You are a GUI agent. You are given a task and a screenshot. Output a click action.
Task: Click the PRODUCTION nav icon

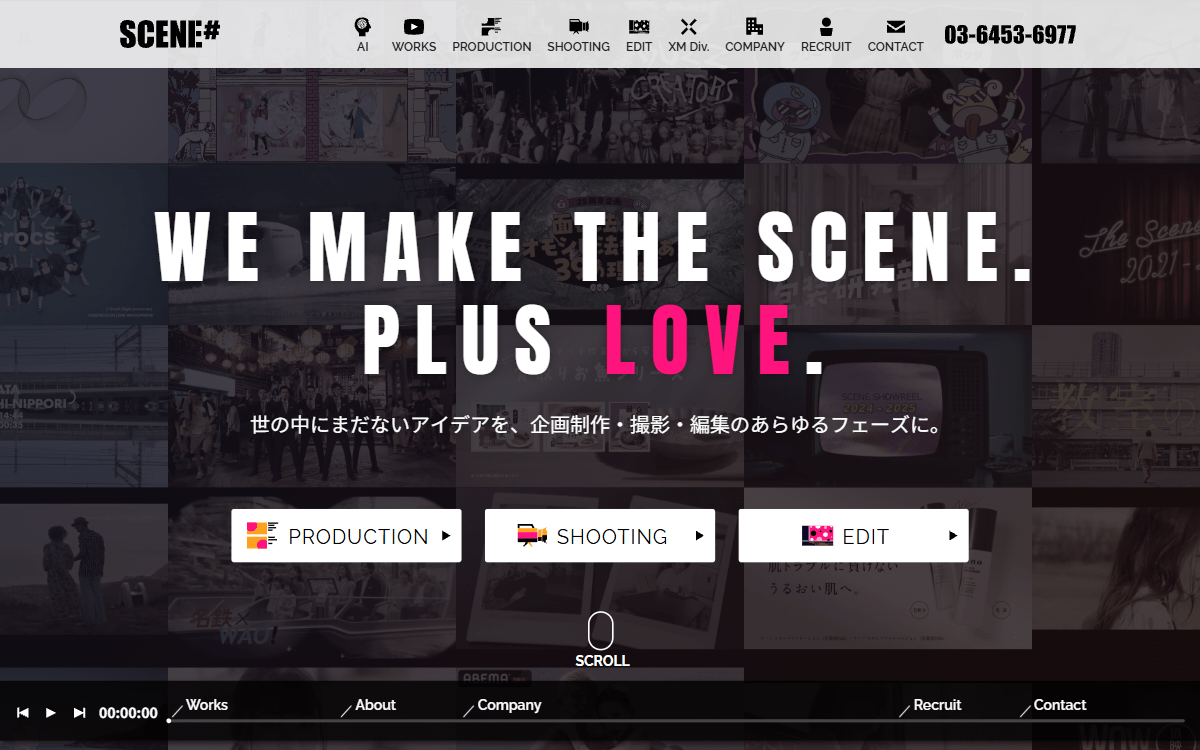coord(491,27)
